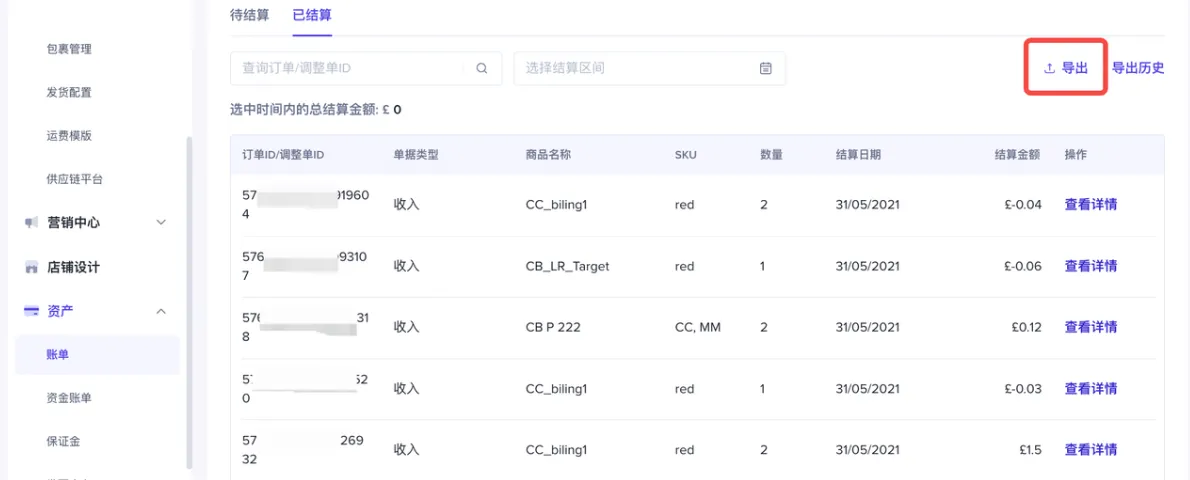Screen dimensions: 1190x480
Task: View details for the CB_LR_Target row
Action: 1091,266
